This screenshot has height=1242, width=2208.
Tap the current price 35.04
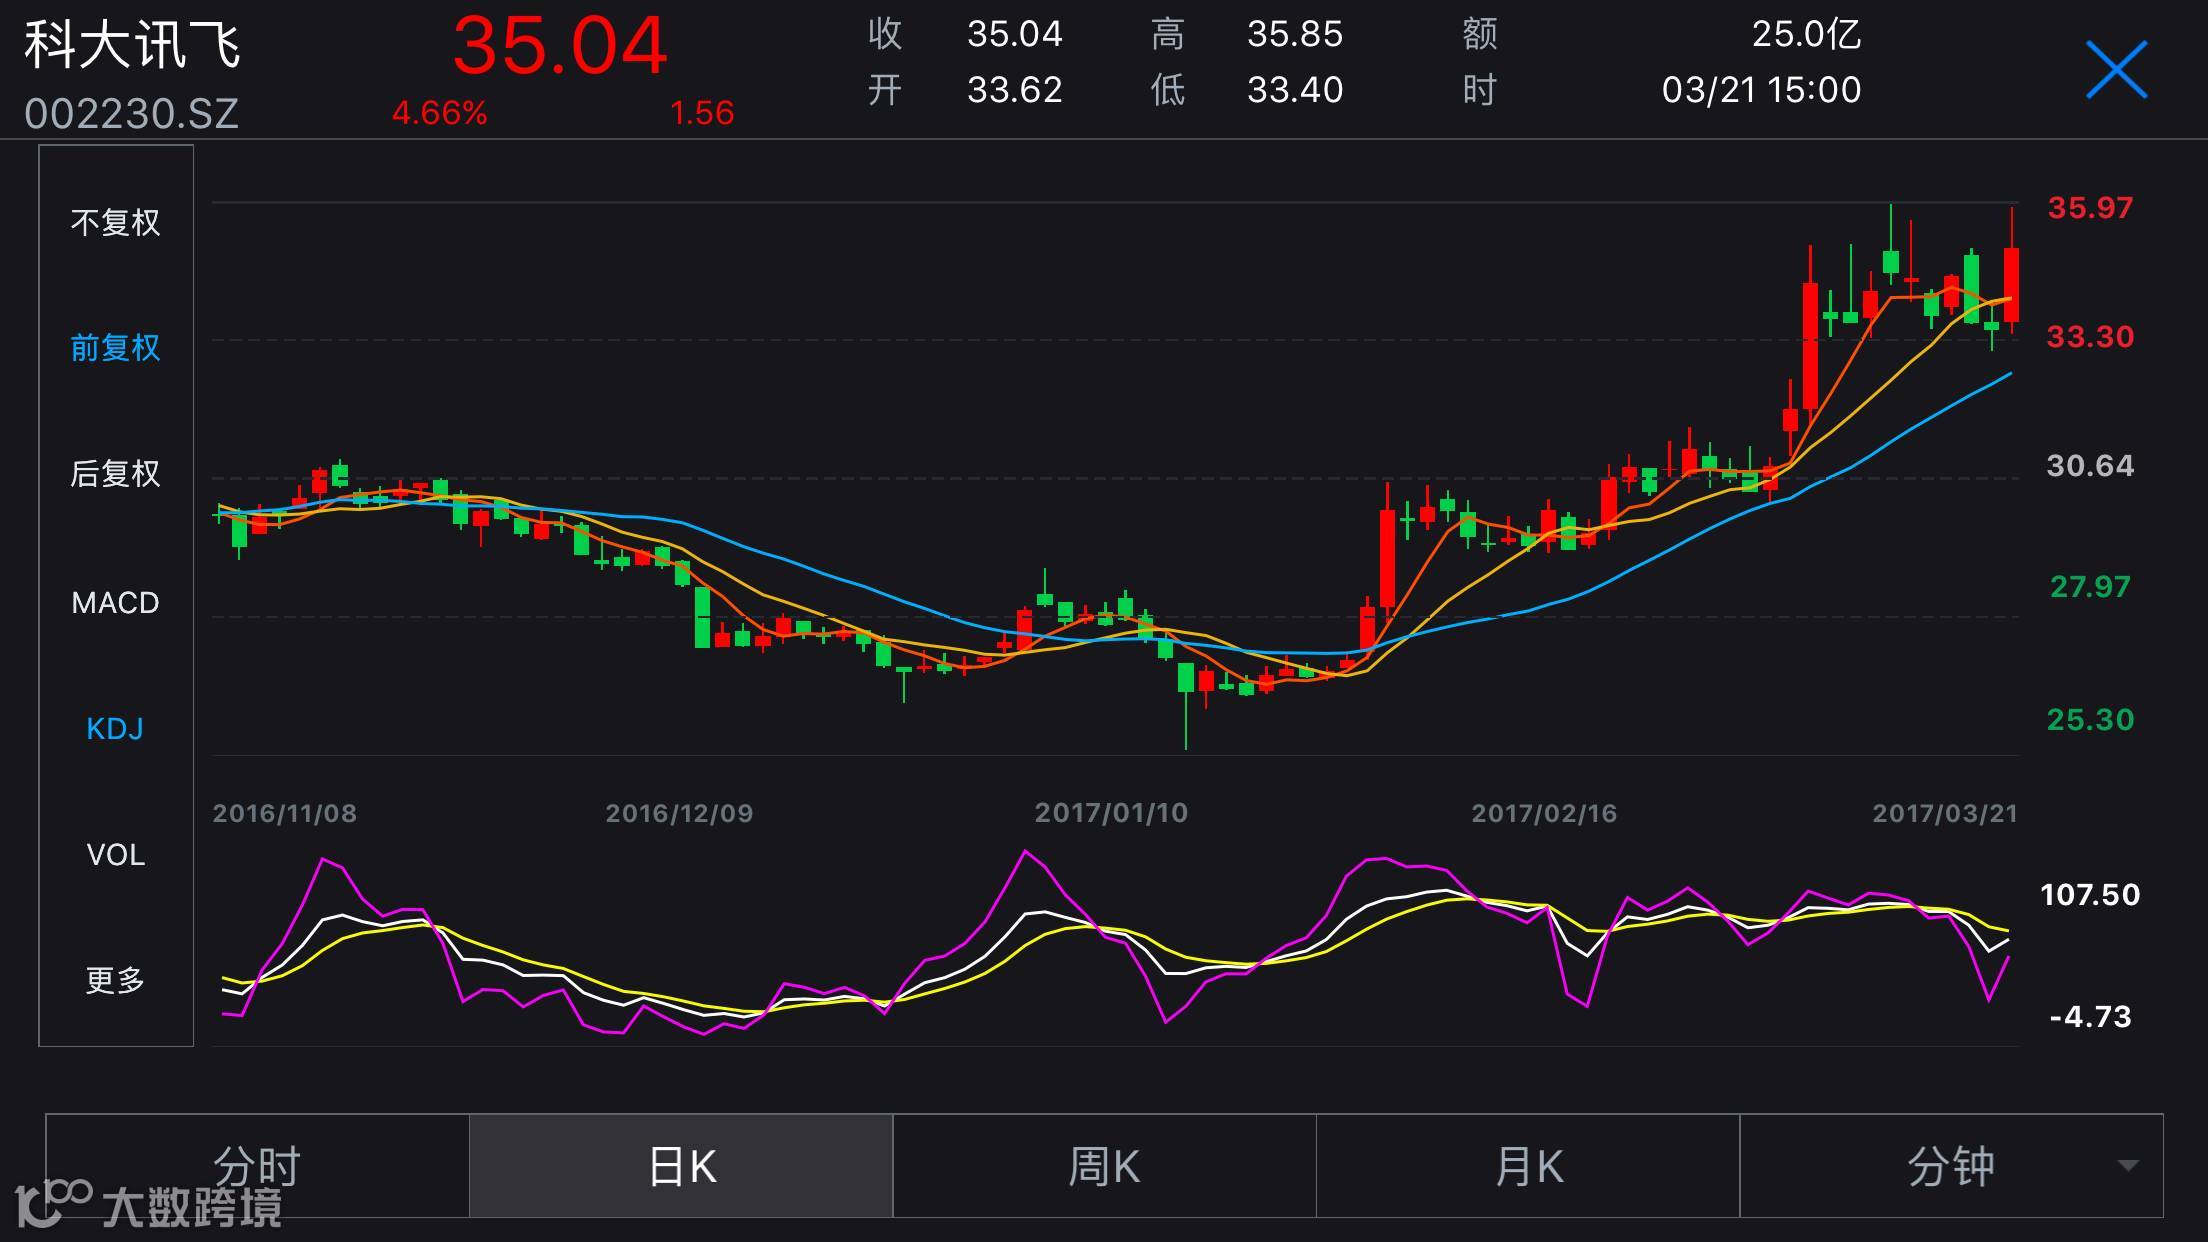[x=559, y=46]
